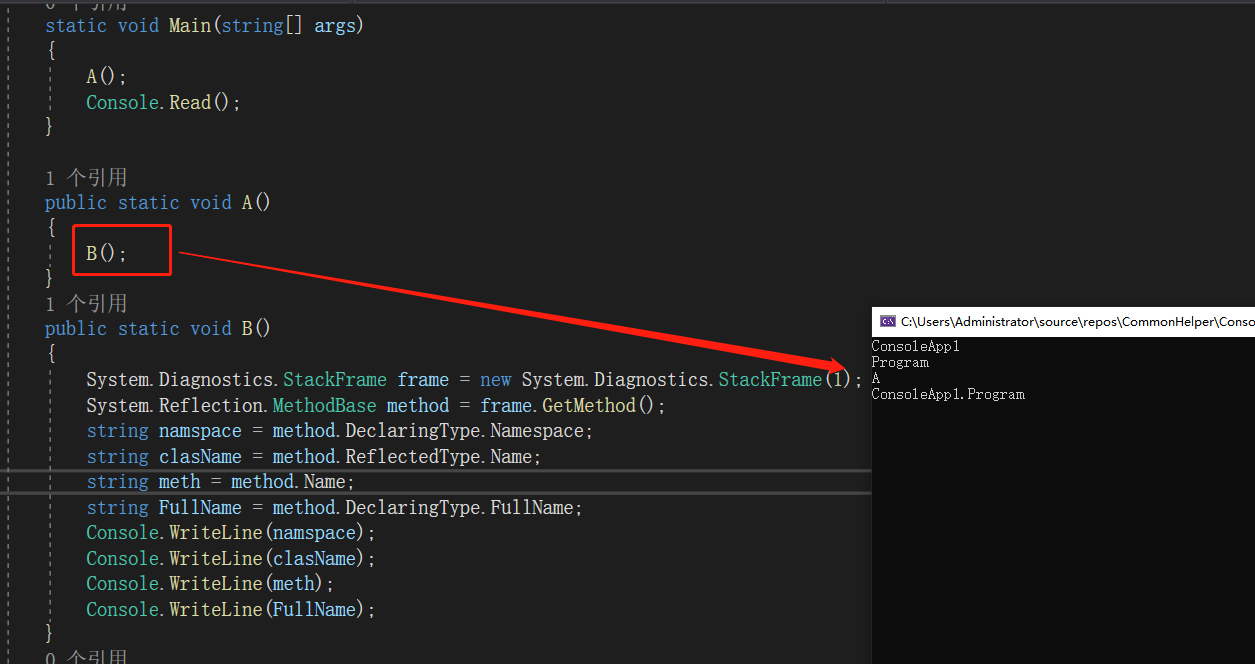
Task: Click the 'public static void A()' declaration line
Action: (158, 203)
